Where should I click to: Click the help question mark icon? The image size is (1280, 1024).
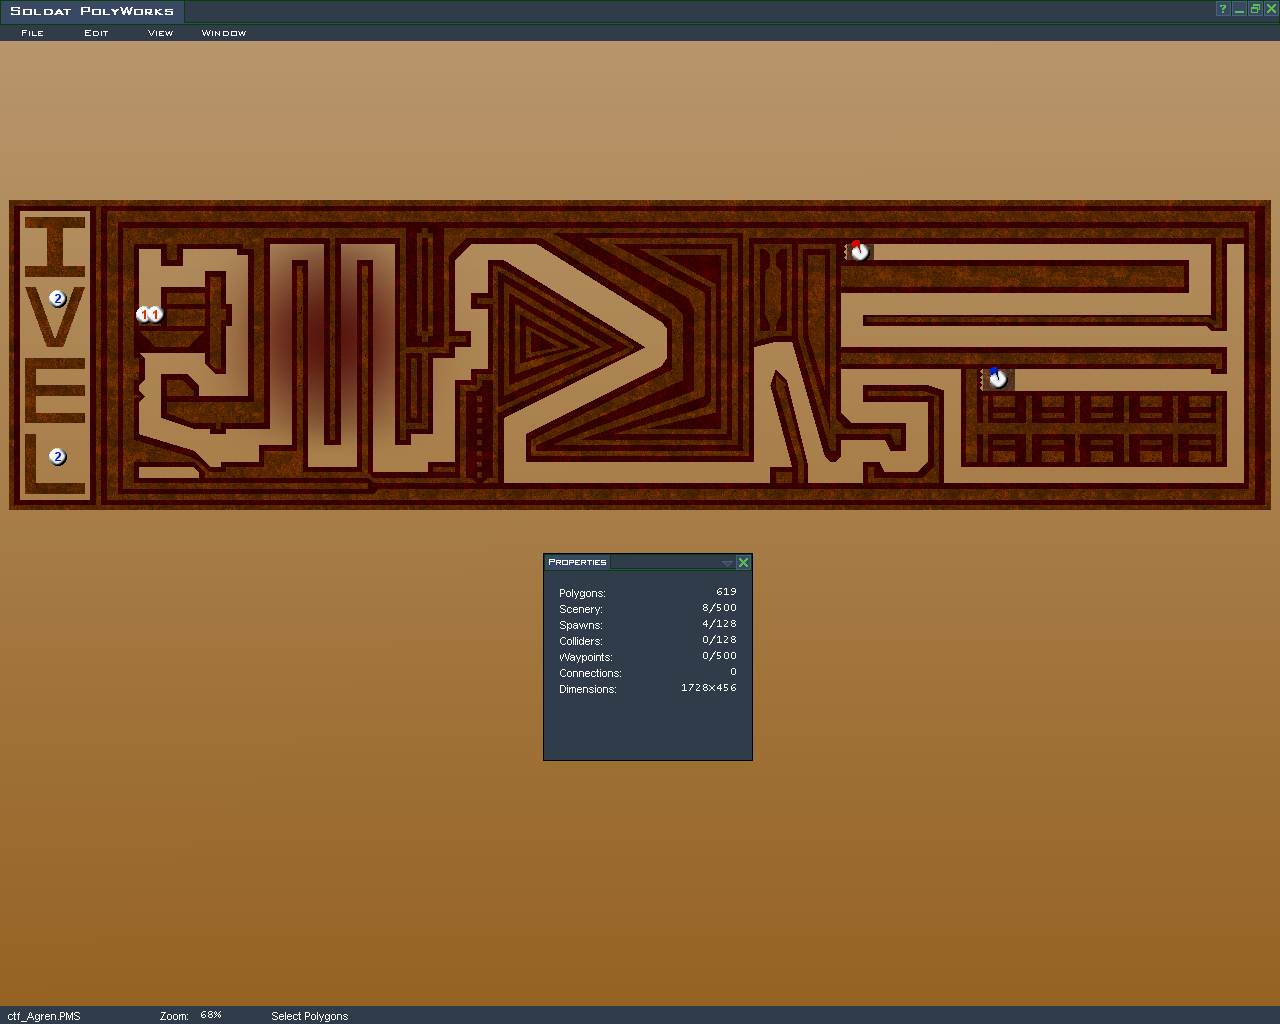click(x=1222, y=9)
